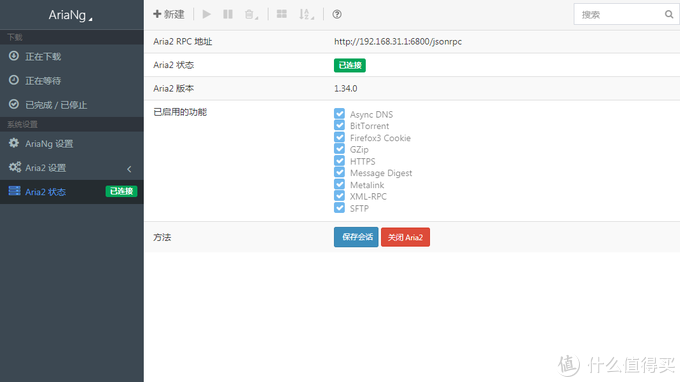Click Save Session (保存会话) button
Image resolution: width=680 pixels, height=382 pixels.
pos(356,237)
